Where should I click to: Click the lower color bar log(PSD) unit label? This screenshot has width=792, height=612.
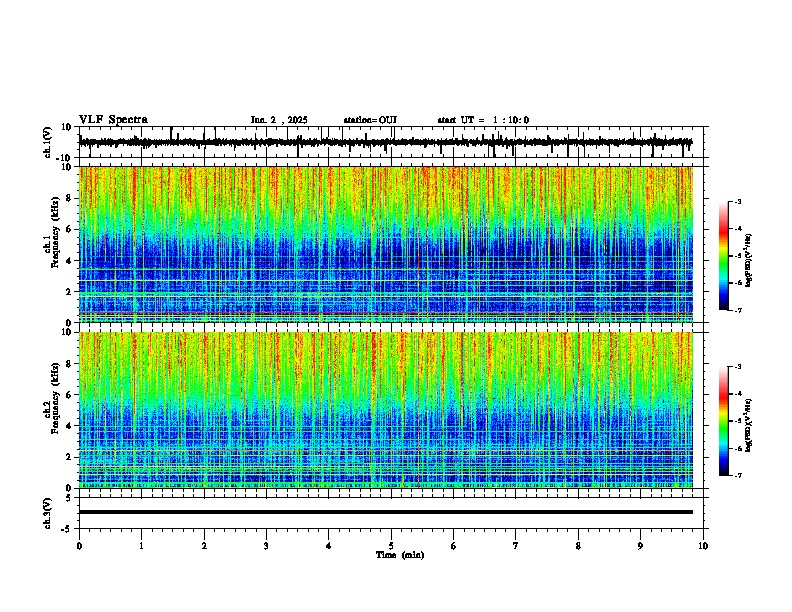coord(749,425)
